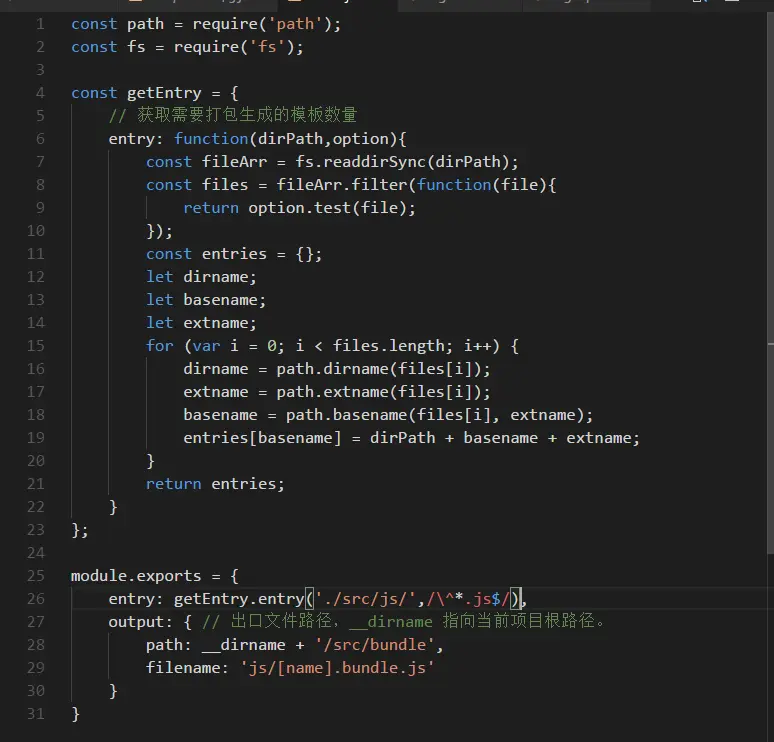Click files.length in the for loop
Image resolution: width=774 pixels, height=742 pixels.
(x=388, y=346)
